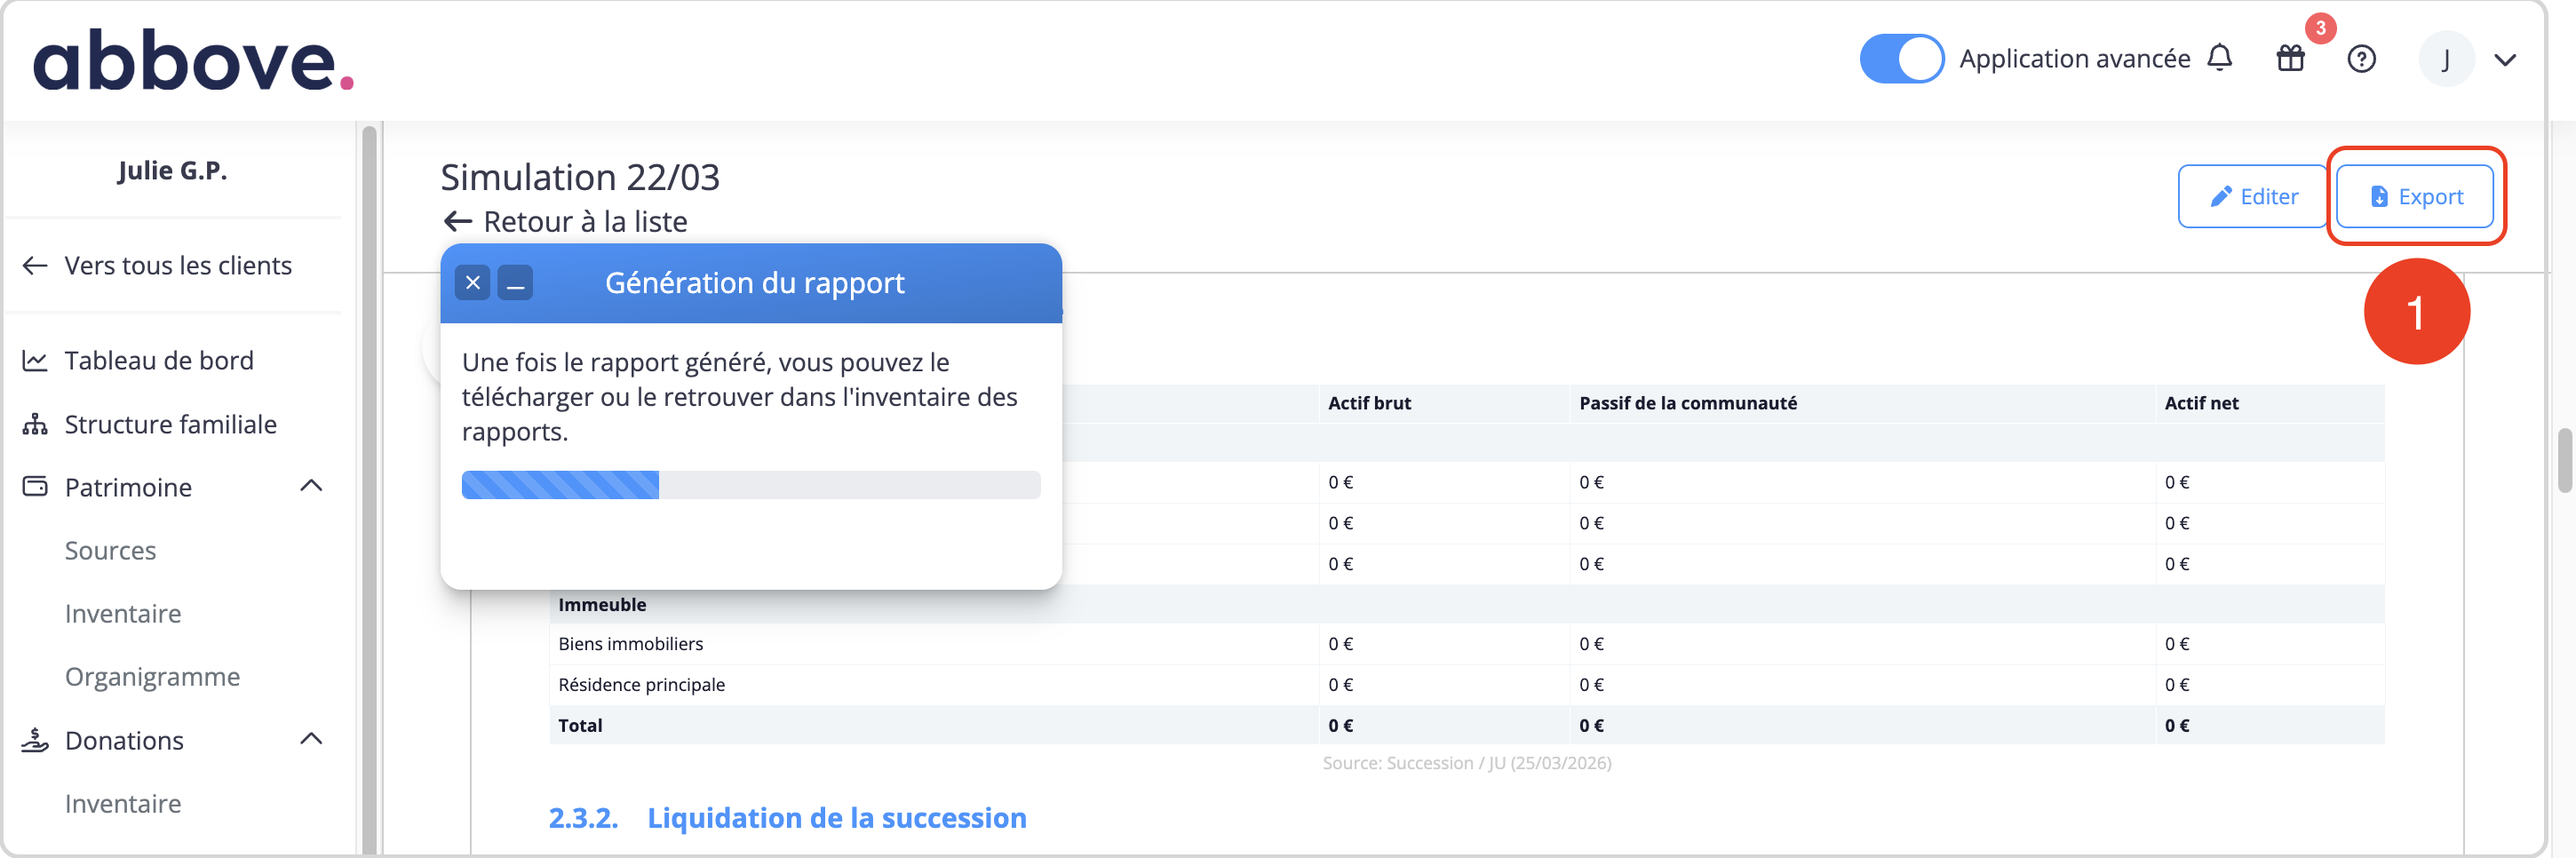Close the report generation popup
2576x858 pixels.
tap(473, 283)
